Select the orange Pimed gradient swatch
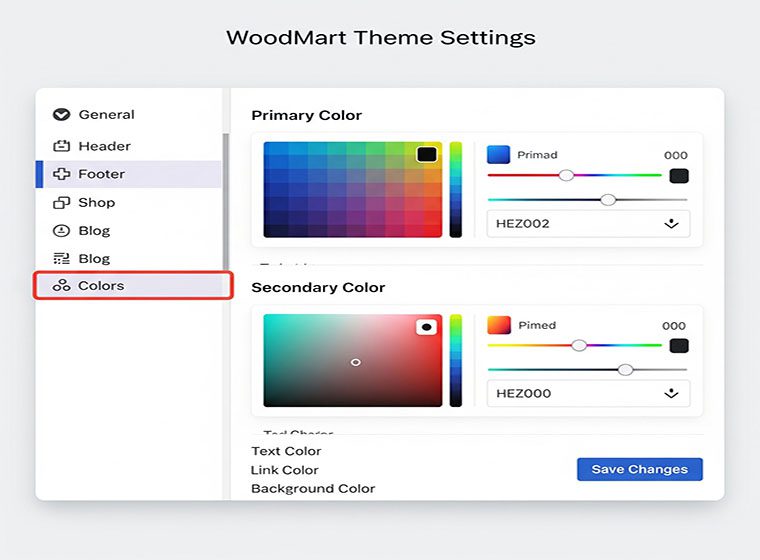Viewport: 760px width, 560px height. 498,325
